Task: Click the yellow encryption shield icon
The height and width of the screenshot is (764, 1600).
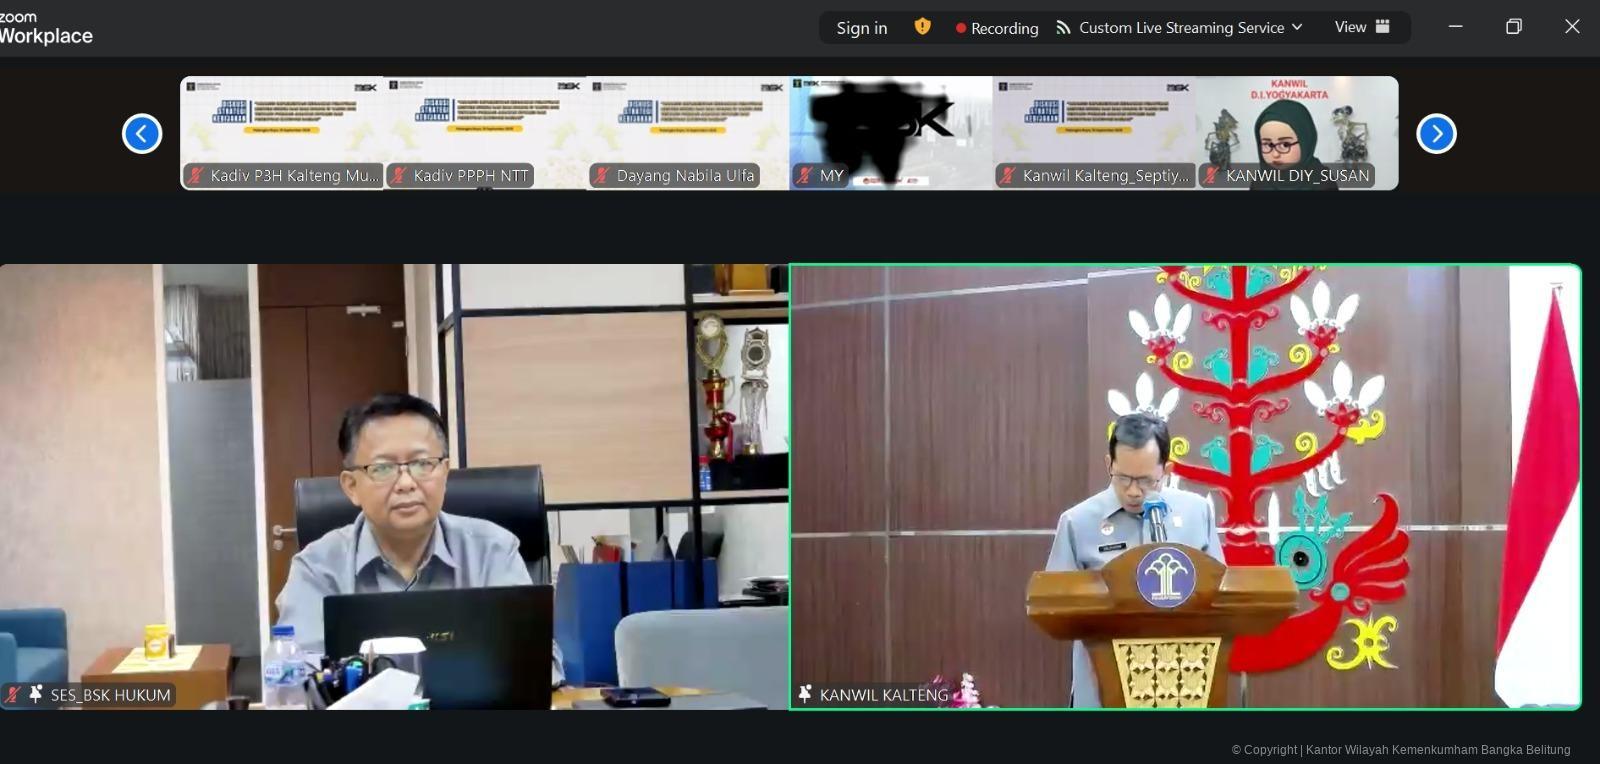Action: pos(922,27)
